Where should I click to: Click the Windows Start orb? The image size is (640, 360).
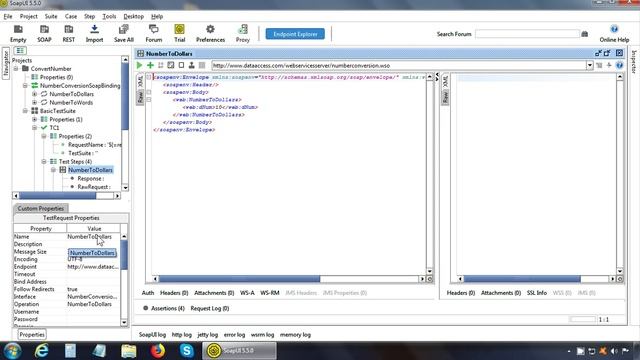(12, 351)
